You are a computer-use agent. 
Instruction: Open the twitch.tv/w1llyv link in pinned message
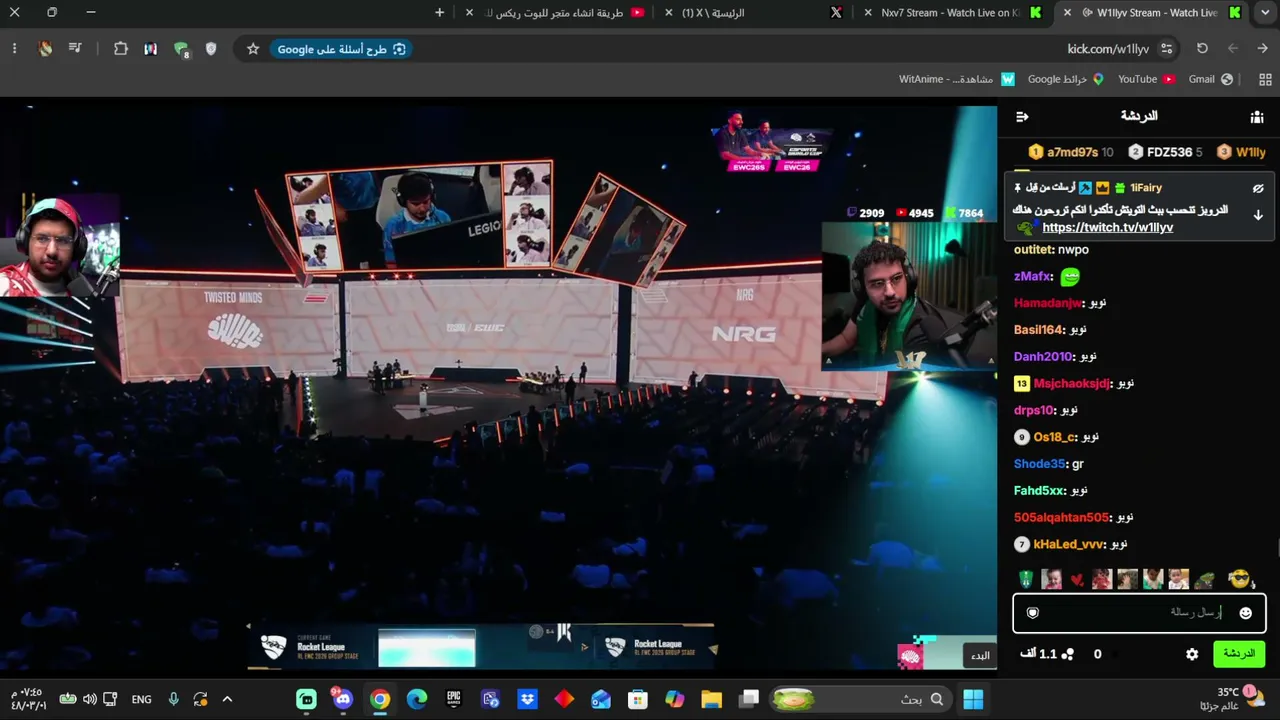pyautogui.click(x=1108, y=228)
